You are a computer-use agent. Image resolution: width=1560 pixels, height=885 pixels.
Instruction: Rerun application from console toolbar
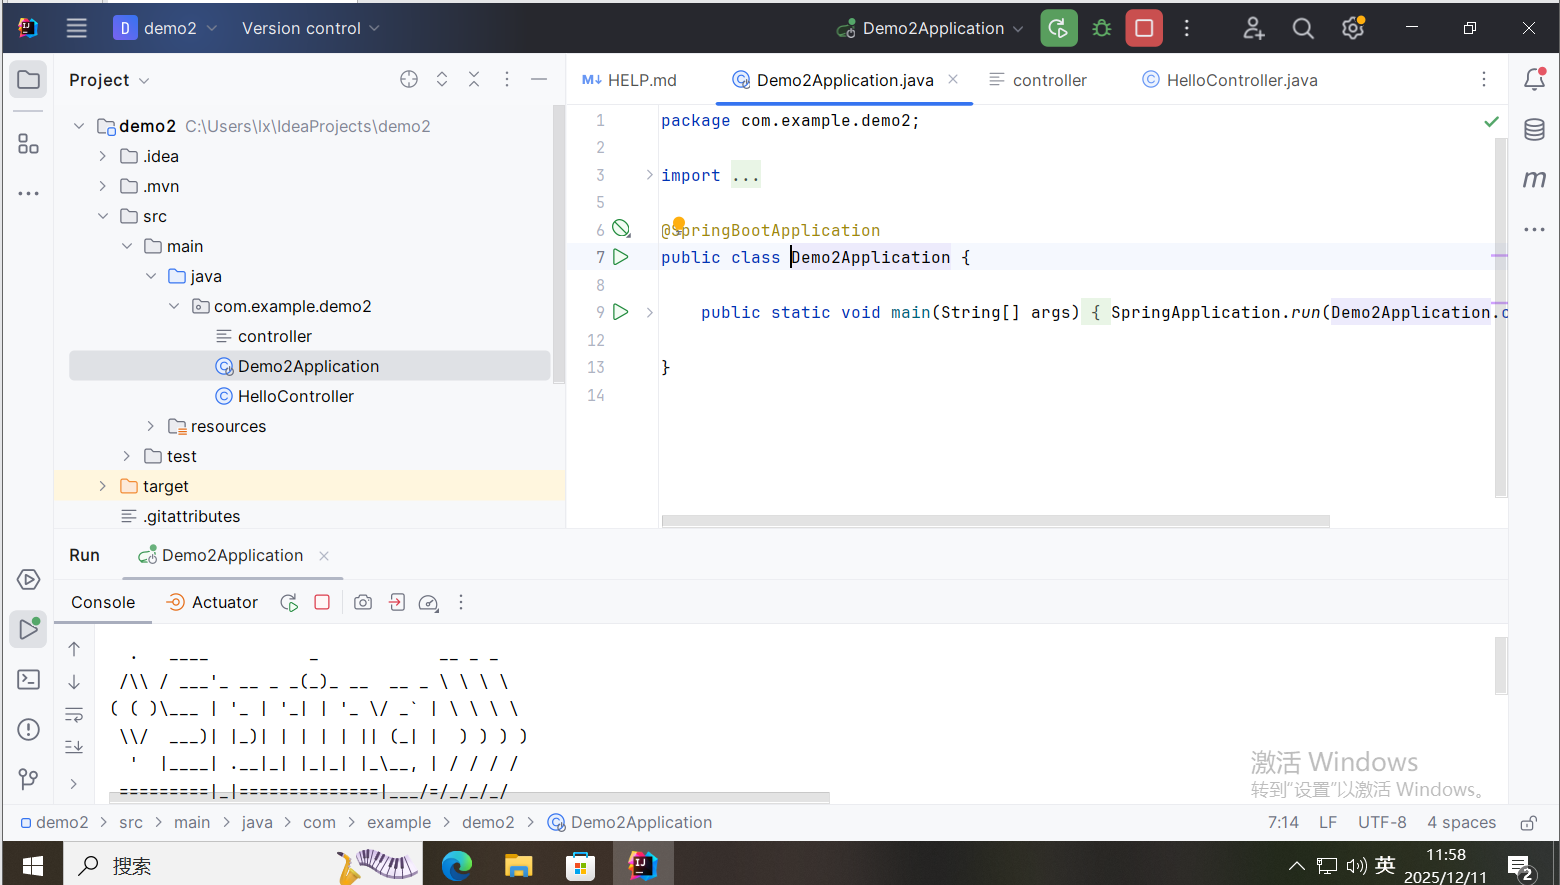(289, 602)
